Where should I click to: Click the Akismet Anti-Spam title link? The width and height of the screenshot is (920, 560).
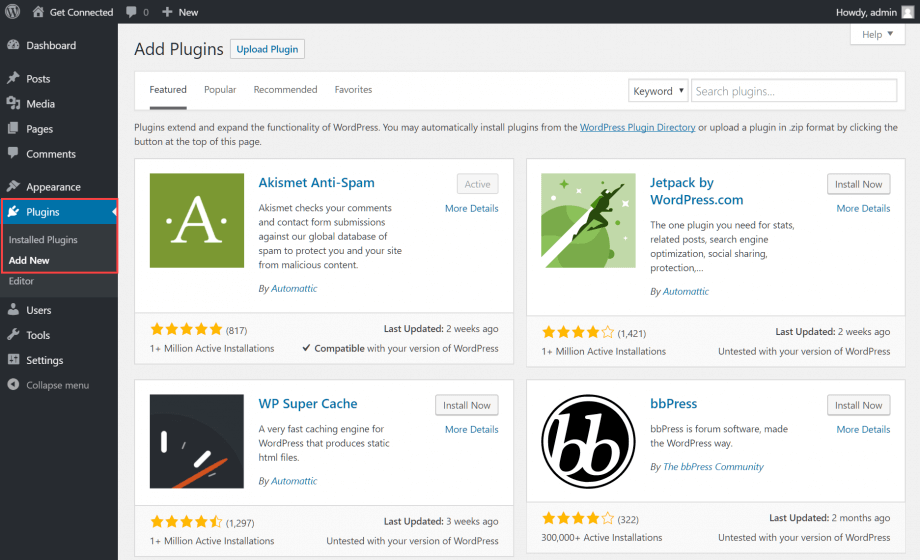316,183
